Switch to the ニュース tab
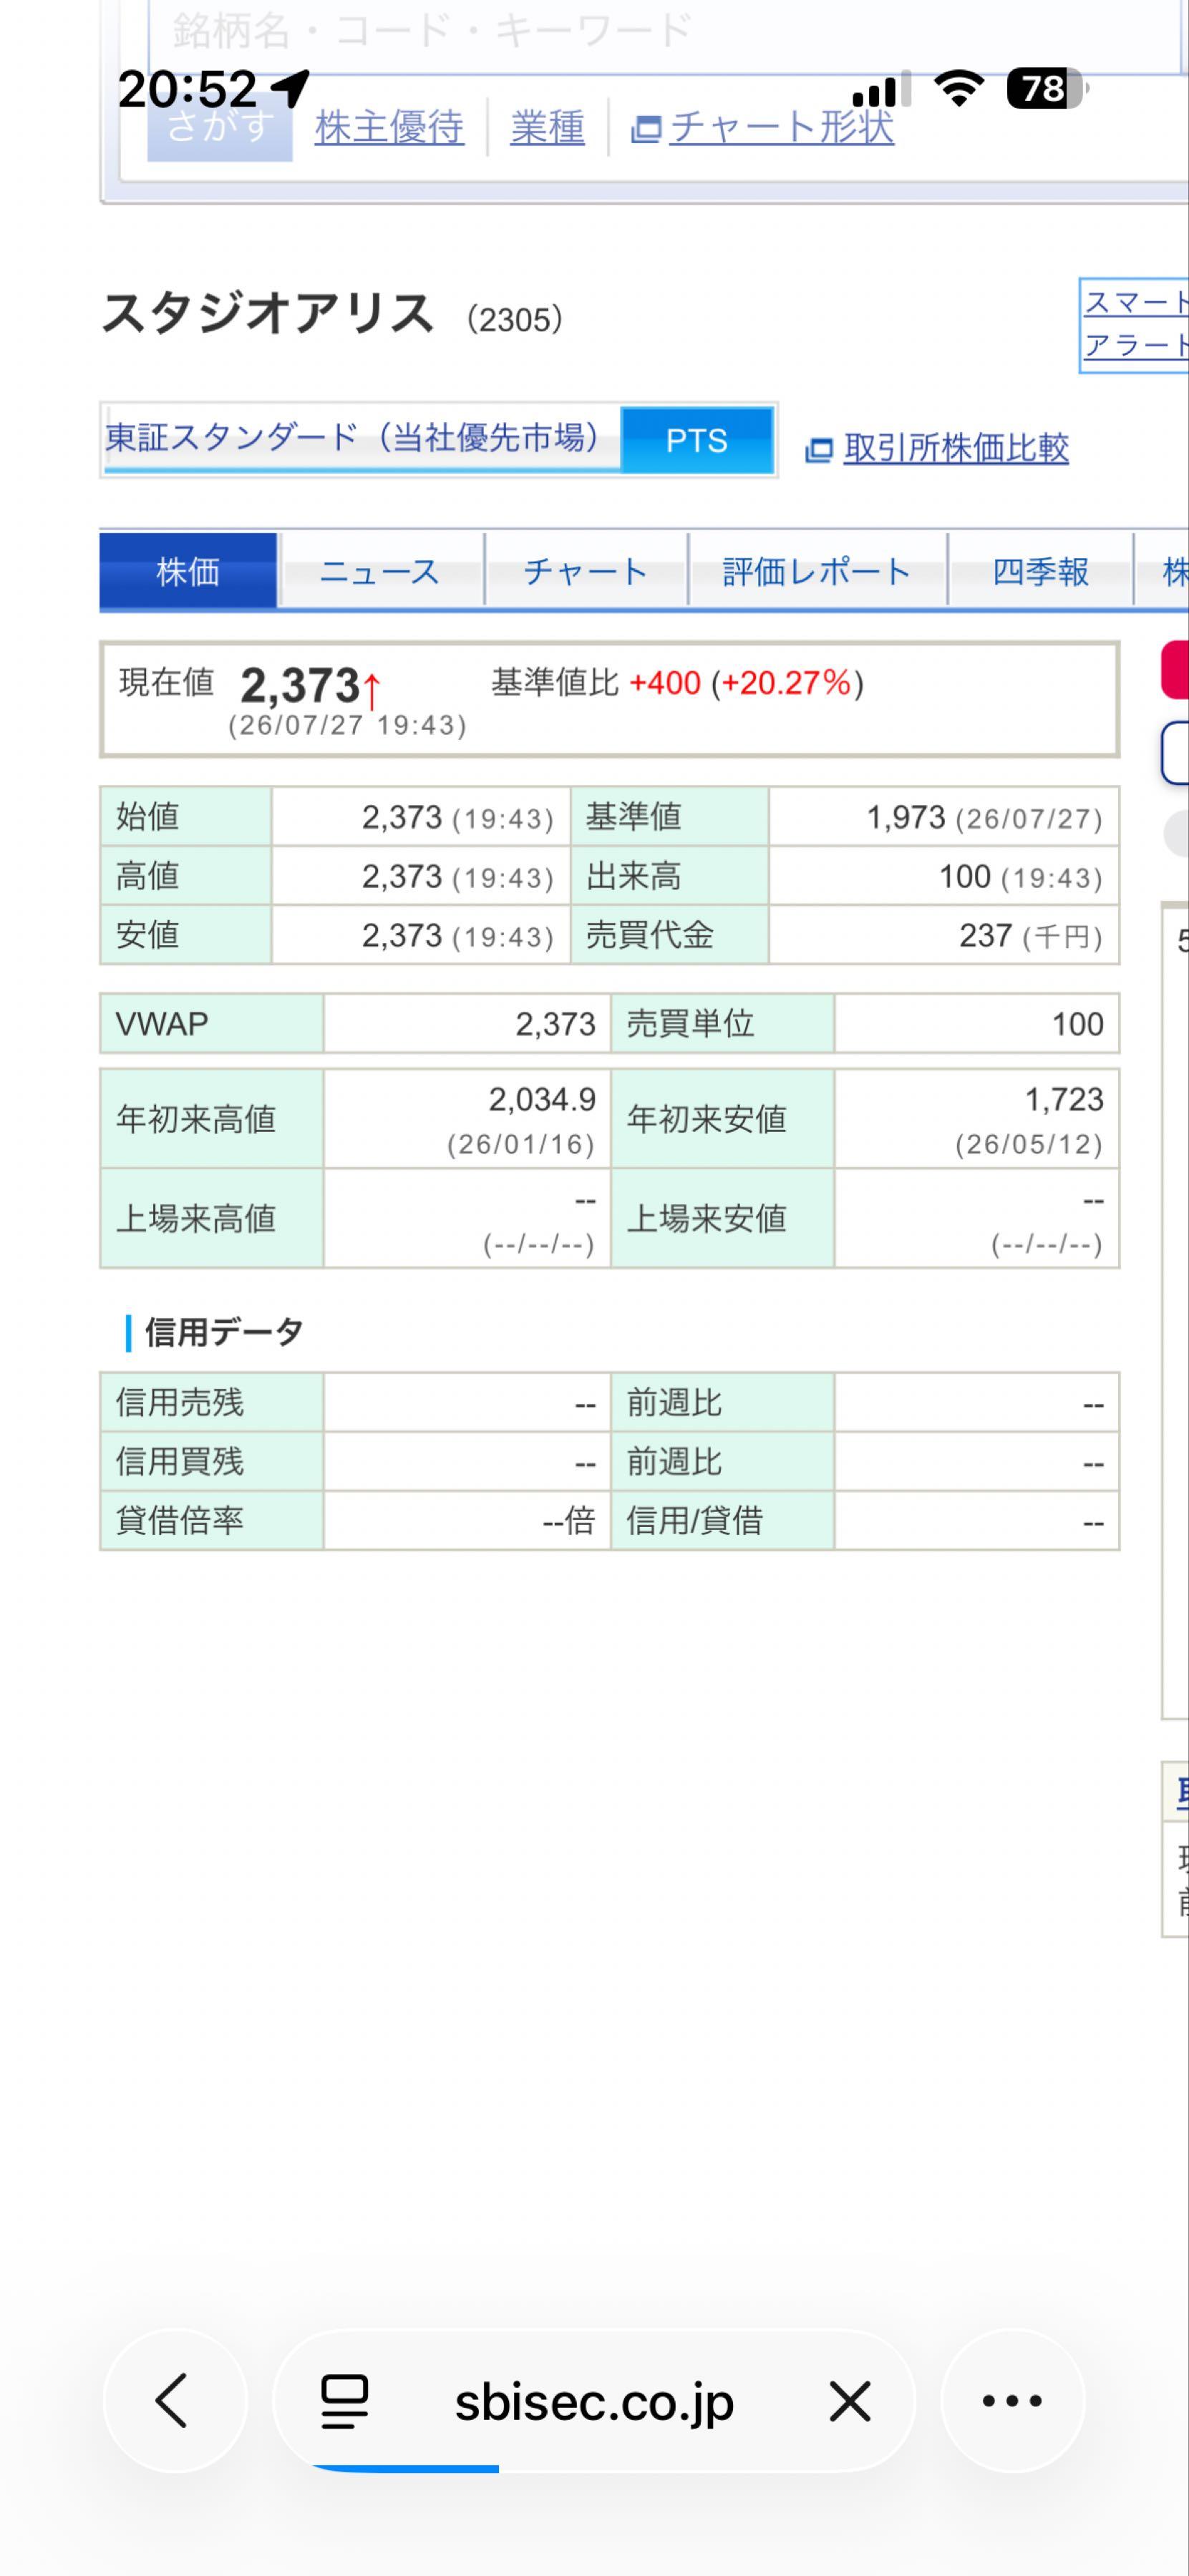Image resolution: width=1189 pixels, height=2576 pixels. [x=380, y=570]
